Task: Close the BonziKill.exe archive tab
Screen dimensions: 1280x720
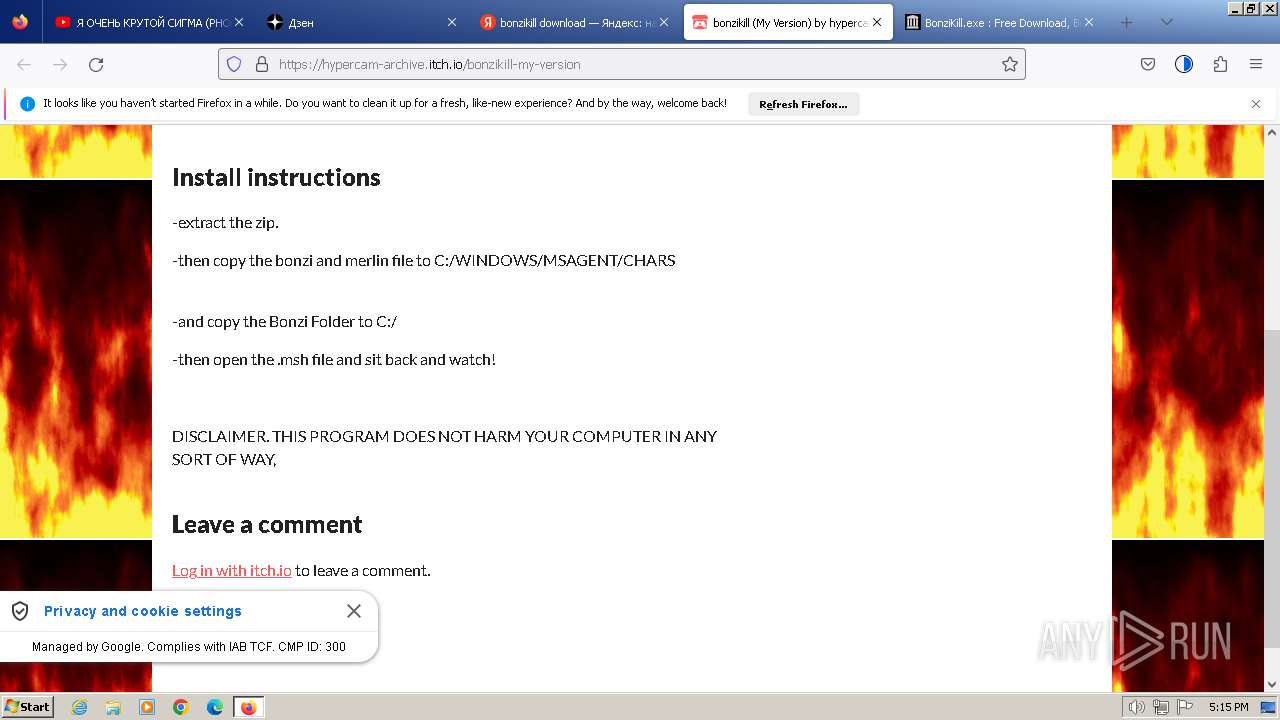Action: 1089,22
